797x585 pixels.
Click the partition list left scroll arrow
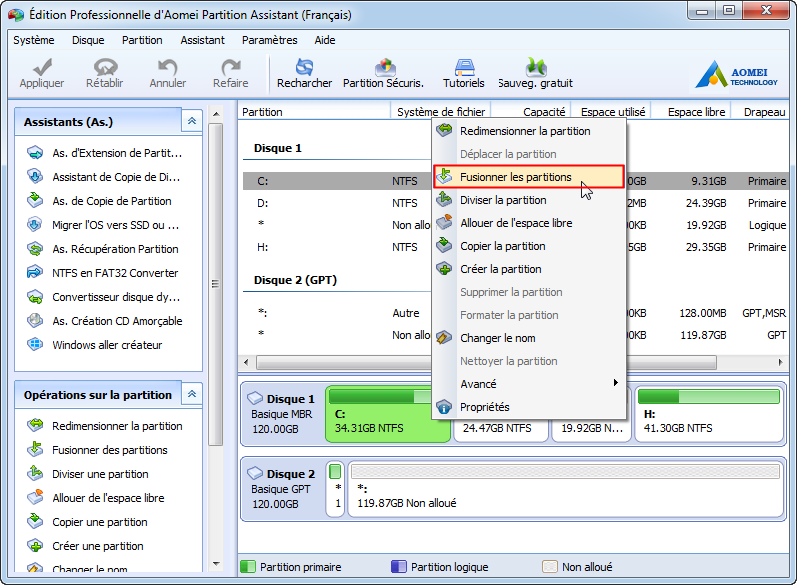[x=247, y=362]
